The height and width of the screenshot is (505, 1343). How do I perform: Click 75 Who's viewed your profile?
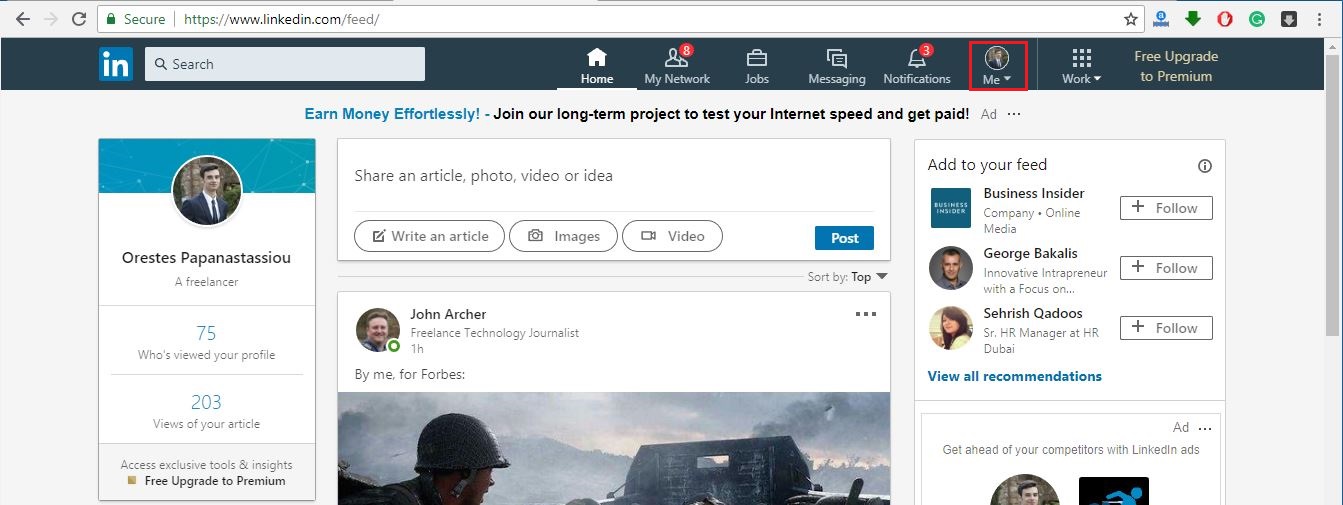click(x=207, y=342)
